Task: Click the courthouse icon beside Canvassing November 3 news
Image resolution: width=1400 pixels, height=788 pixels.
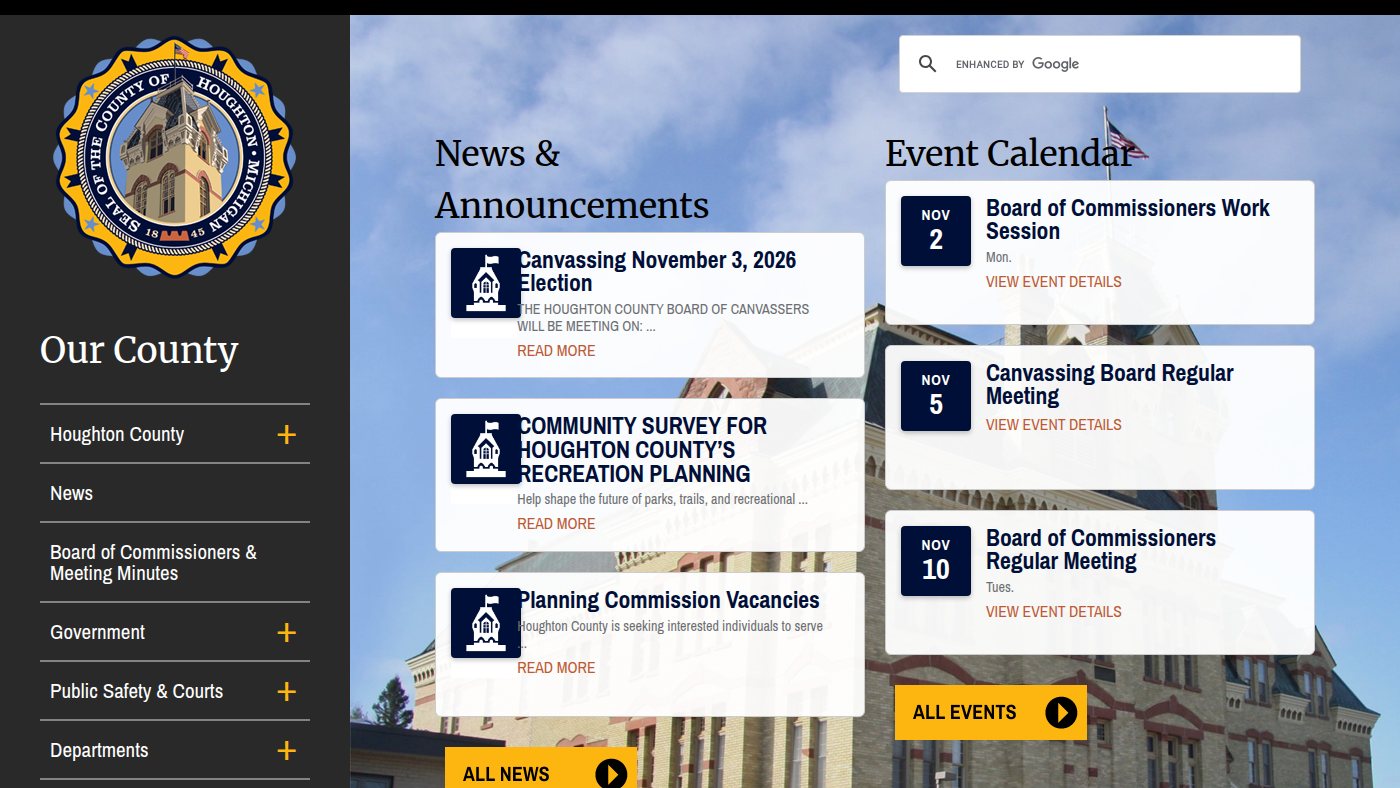Action: click(486, 283)
